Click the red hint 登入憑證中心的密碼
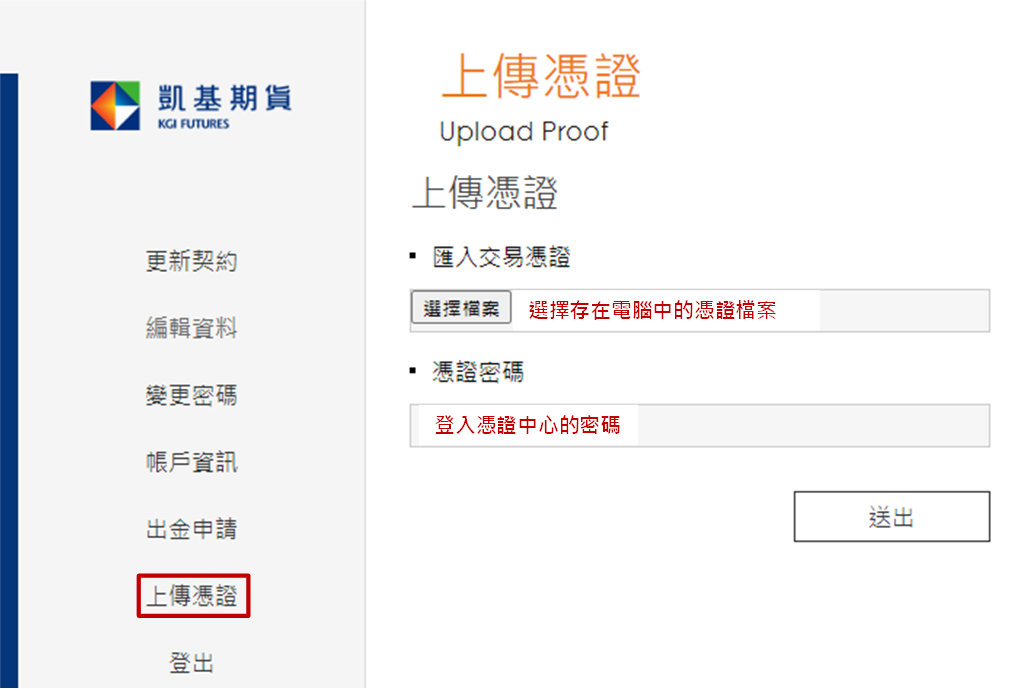This screenshot has width=1027, height=689. [x=527, y=426]
